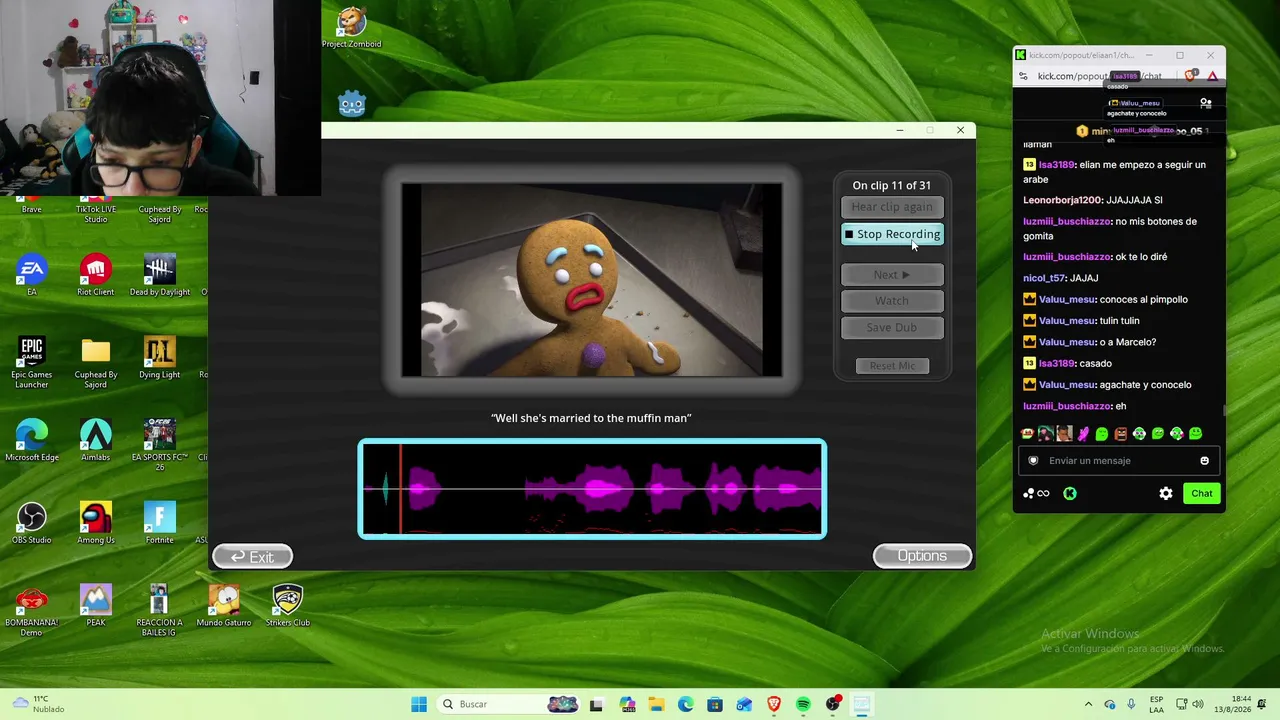
Task: Launch the Strikers Club shortcut
Action: pyautogui.click(x=288, y=606)
